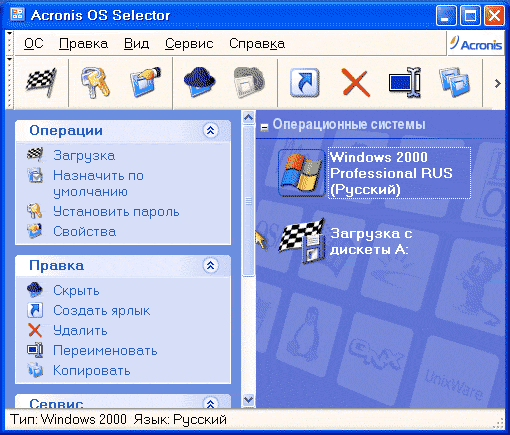Click the shortcut icon beside Создать ярлык
Image resolution: width=510 pixels, height=435 pixels.
[35, 310]
